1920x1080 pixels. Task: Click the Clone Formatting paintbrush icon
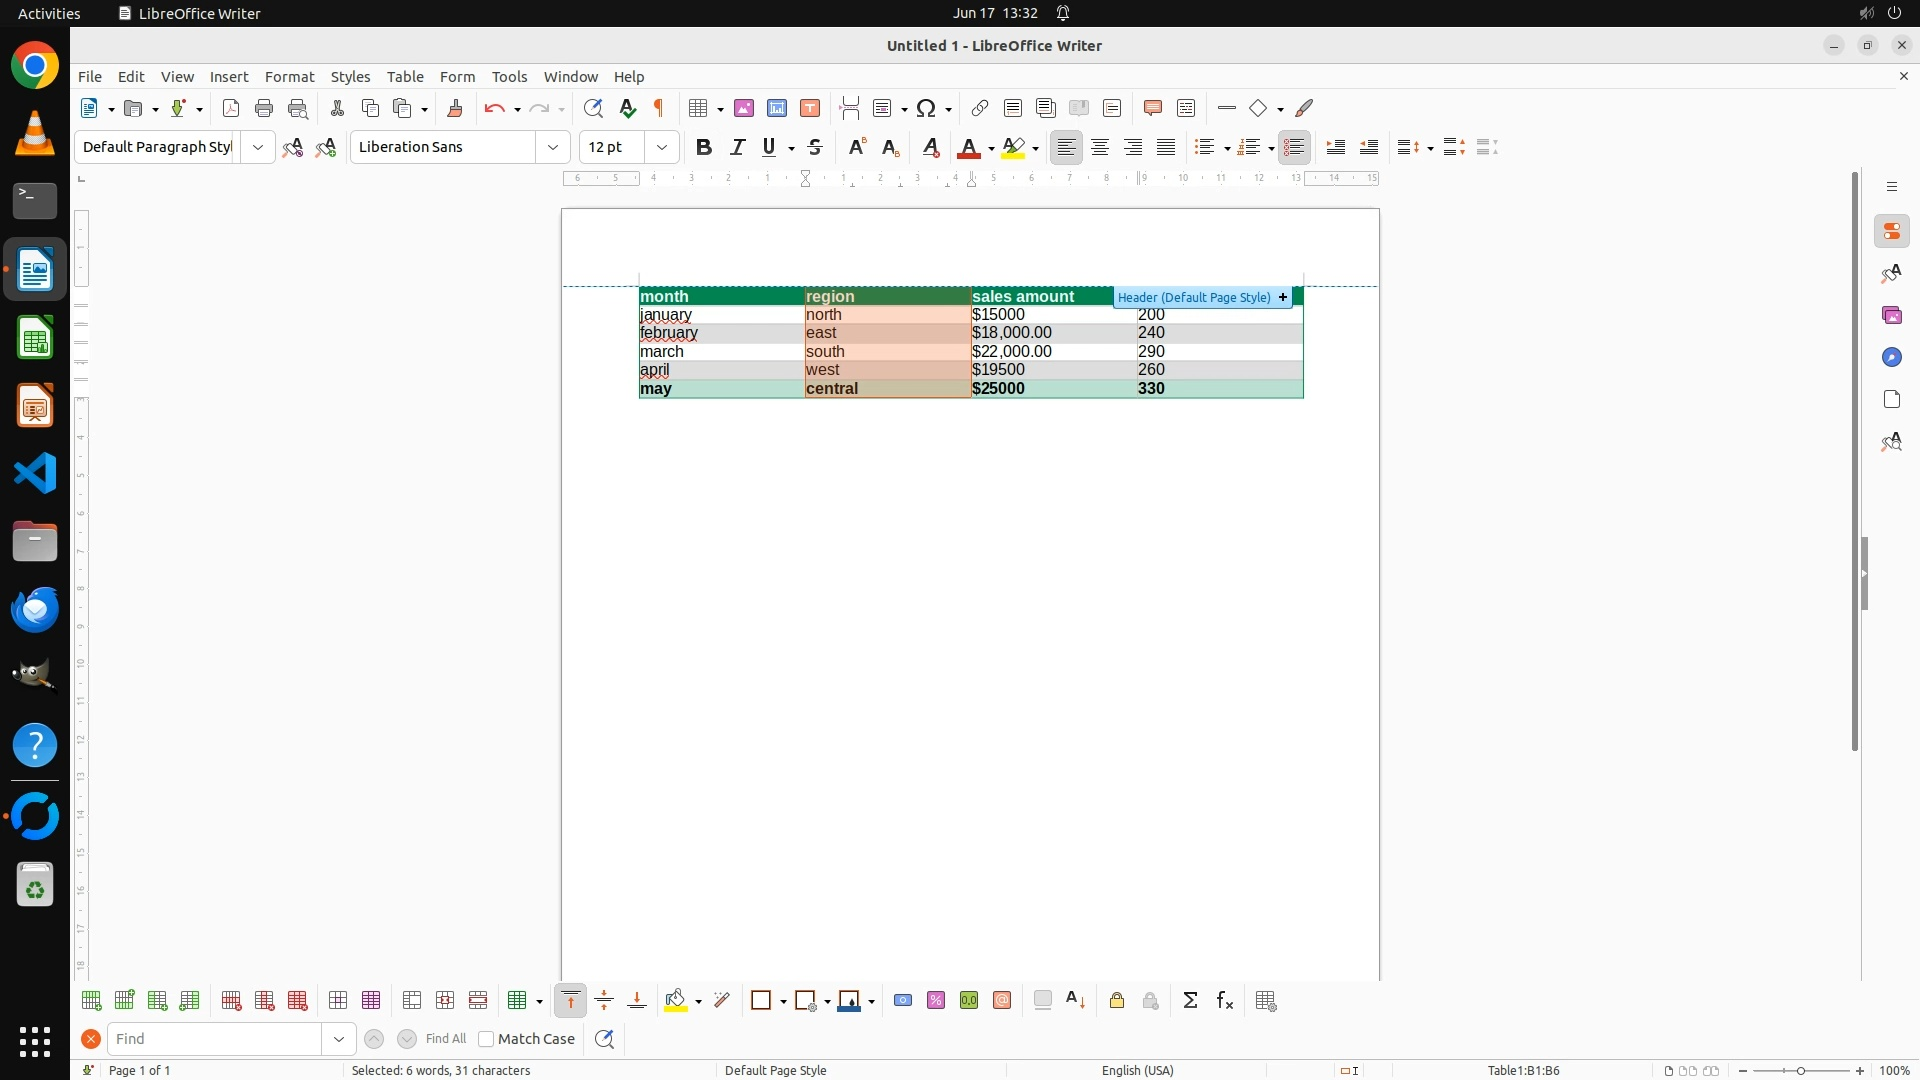click(x=455, y=108)
